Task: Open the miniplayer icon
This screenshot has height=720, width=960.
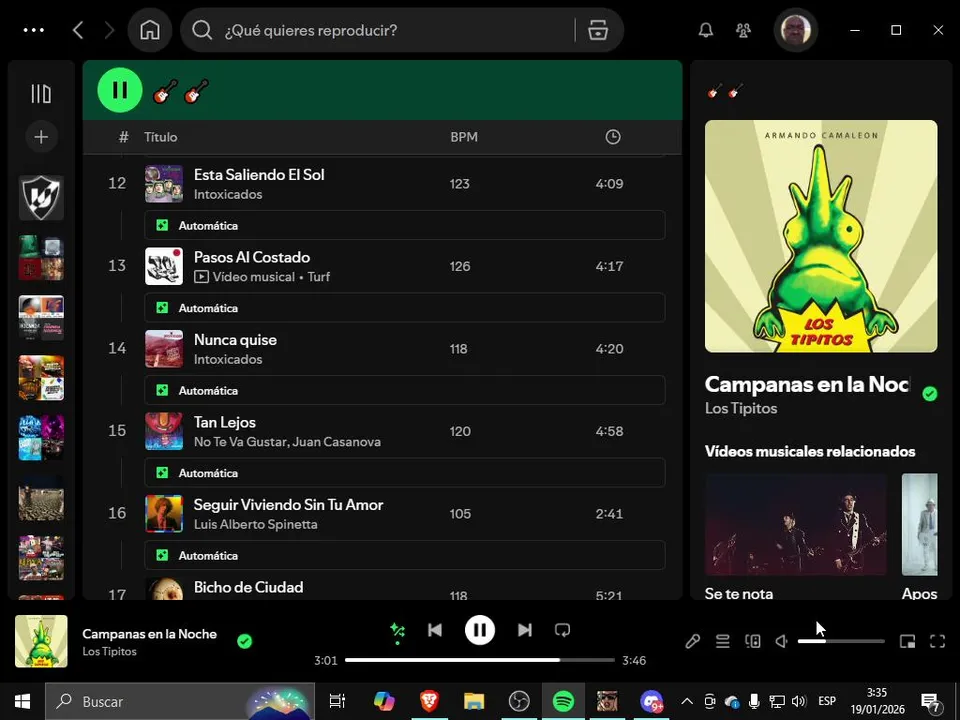Action: (x=907, y=641)
